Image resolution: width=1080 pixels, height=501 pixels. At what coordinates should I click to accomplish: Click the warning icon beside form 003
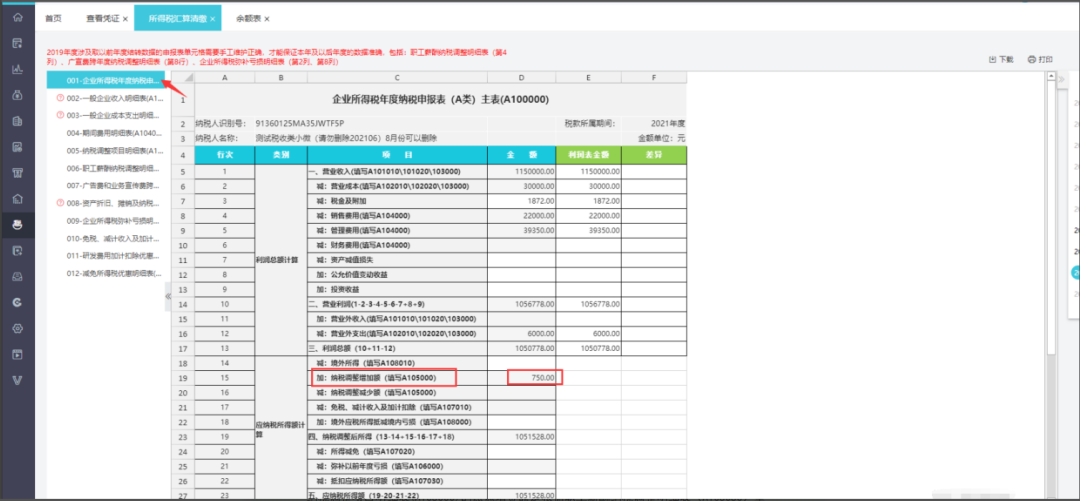pyautogui.click(x=60, y=115)
